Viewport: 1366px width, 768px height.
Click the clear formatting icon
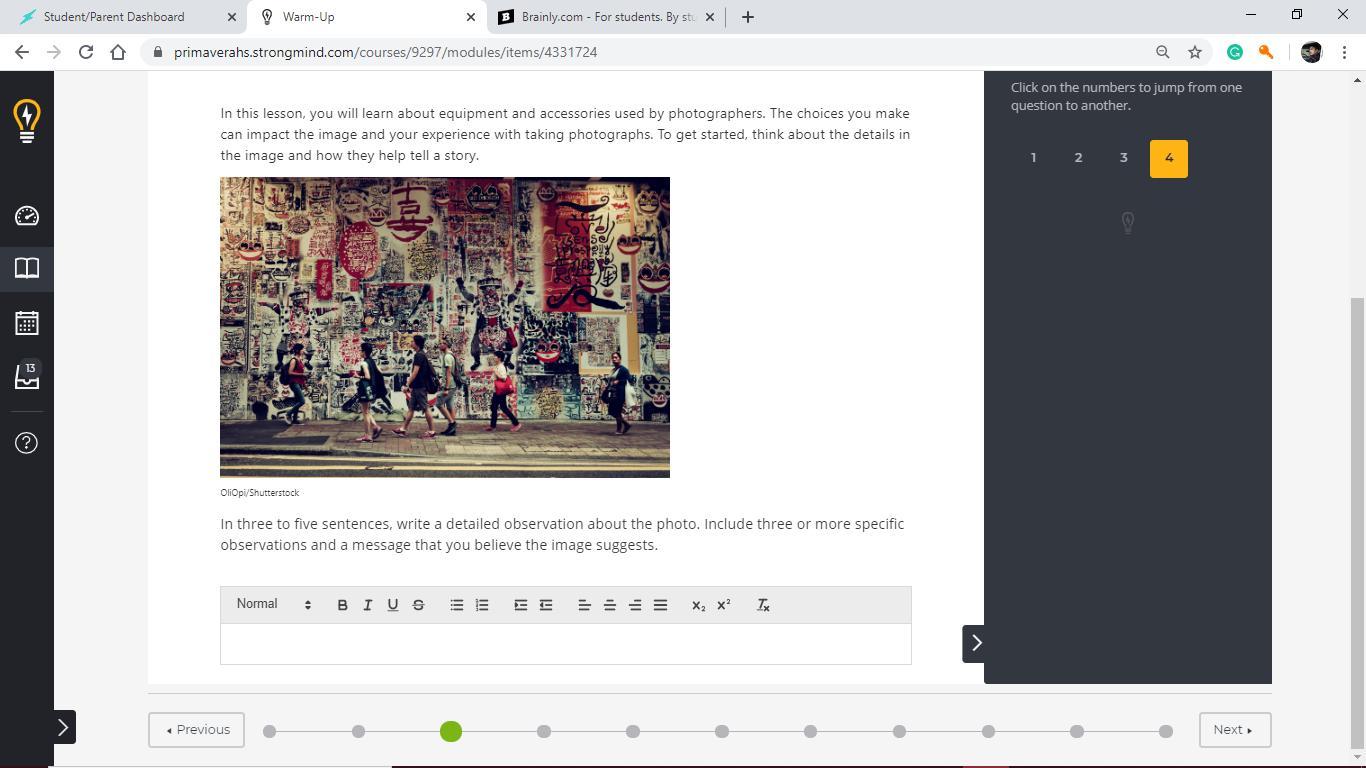coord(763,605)
